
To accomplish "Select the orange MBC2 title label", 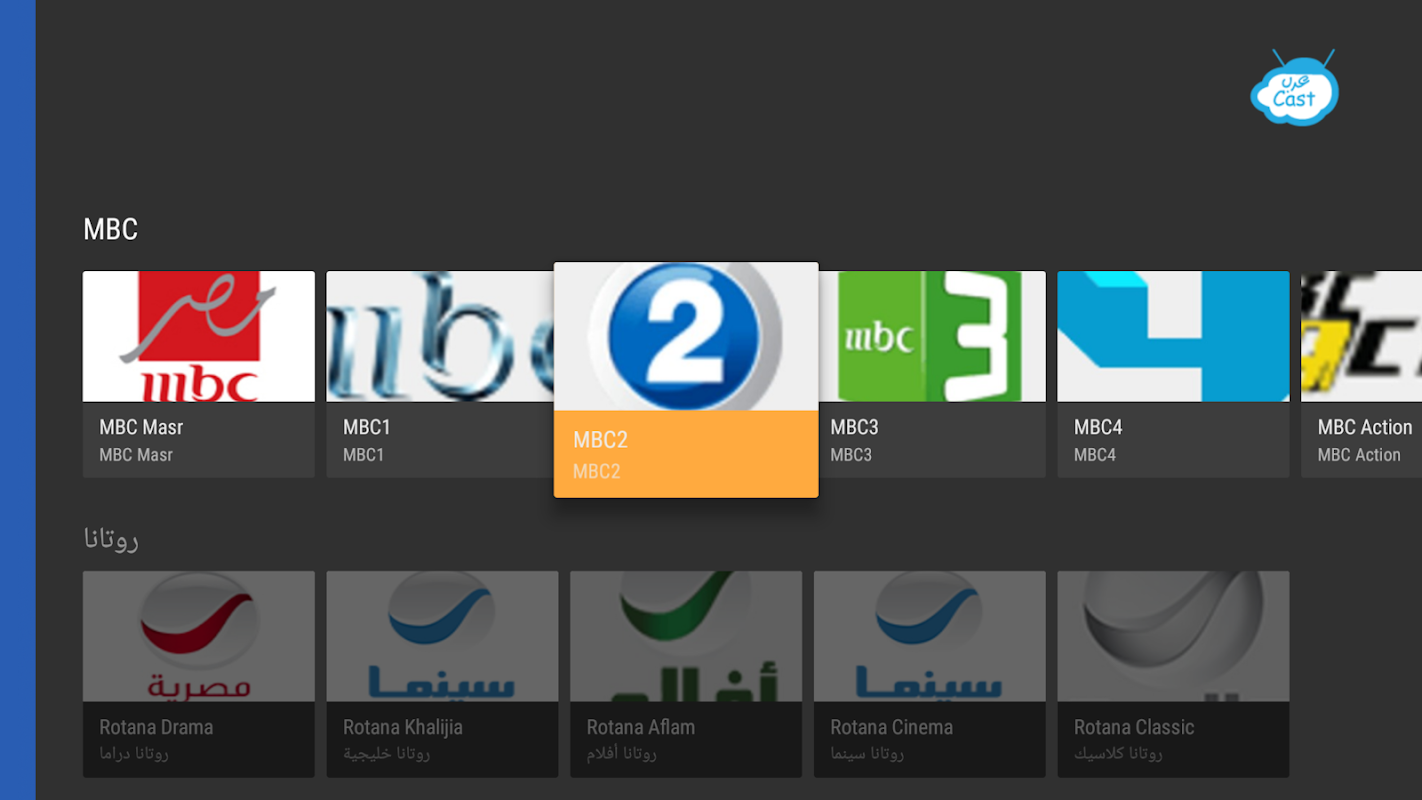I will coord(600,440).
